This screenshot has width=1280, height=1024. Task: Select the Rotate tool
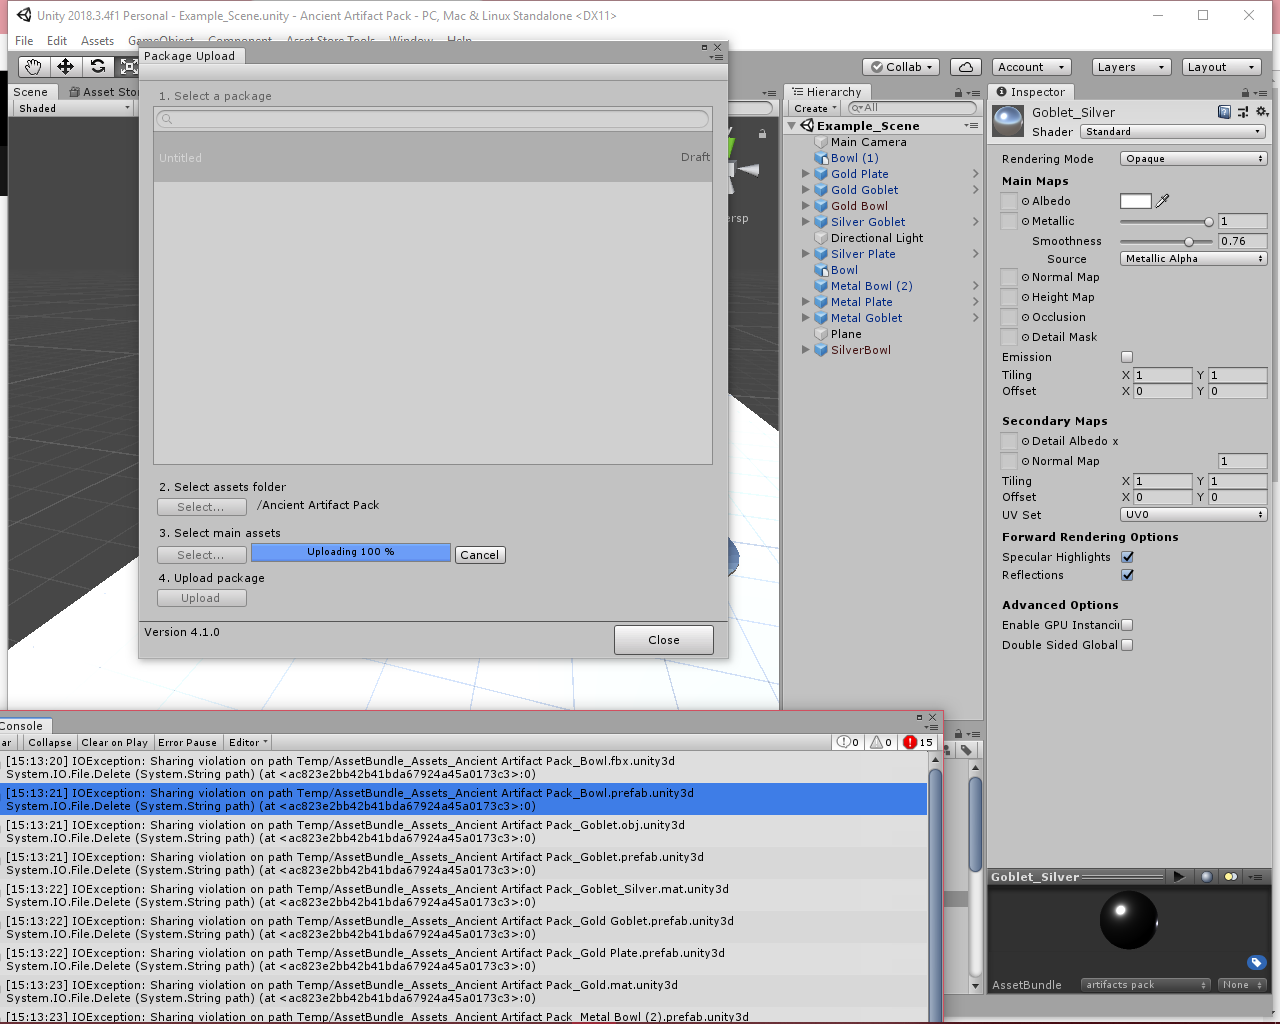click(x=97, y=66)
